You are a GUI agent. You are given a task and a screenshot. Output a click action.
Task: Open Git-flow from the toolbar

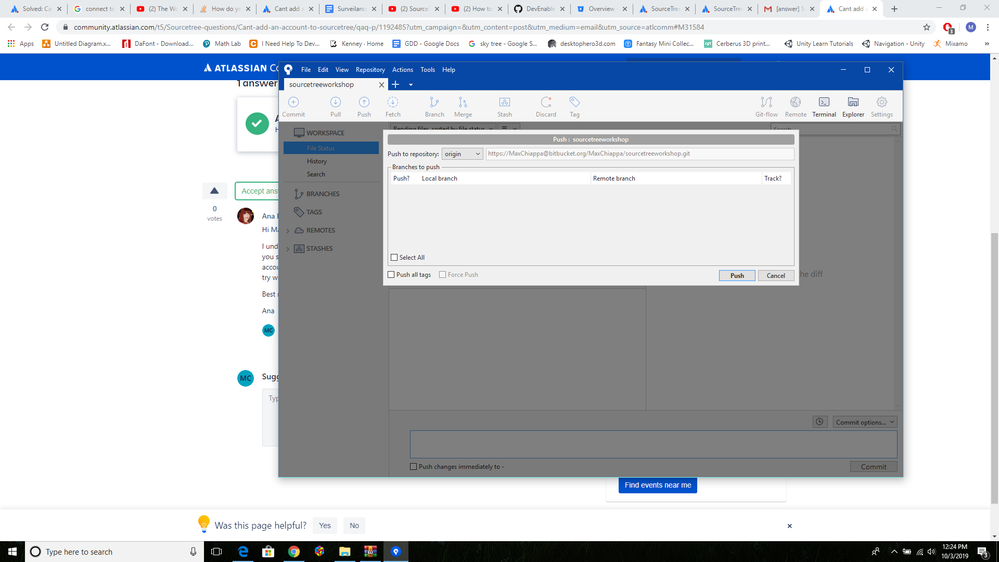click(x=766, y=106)
